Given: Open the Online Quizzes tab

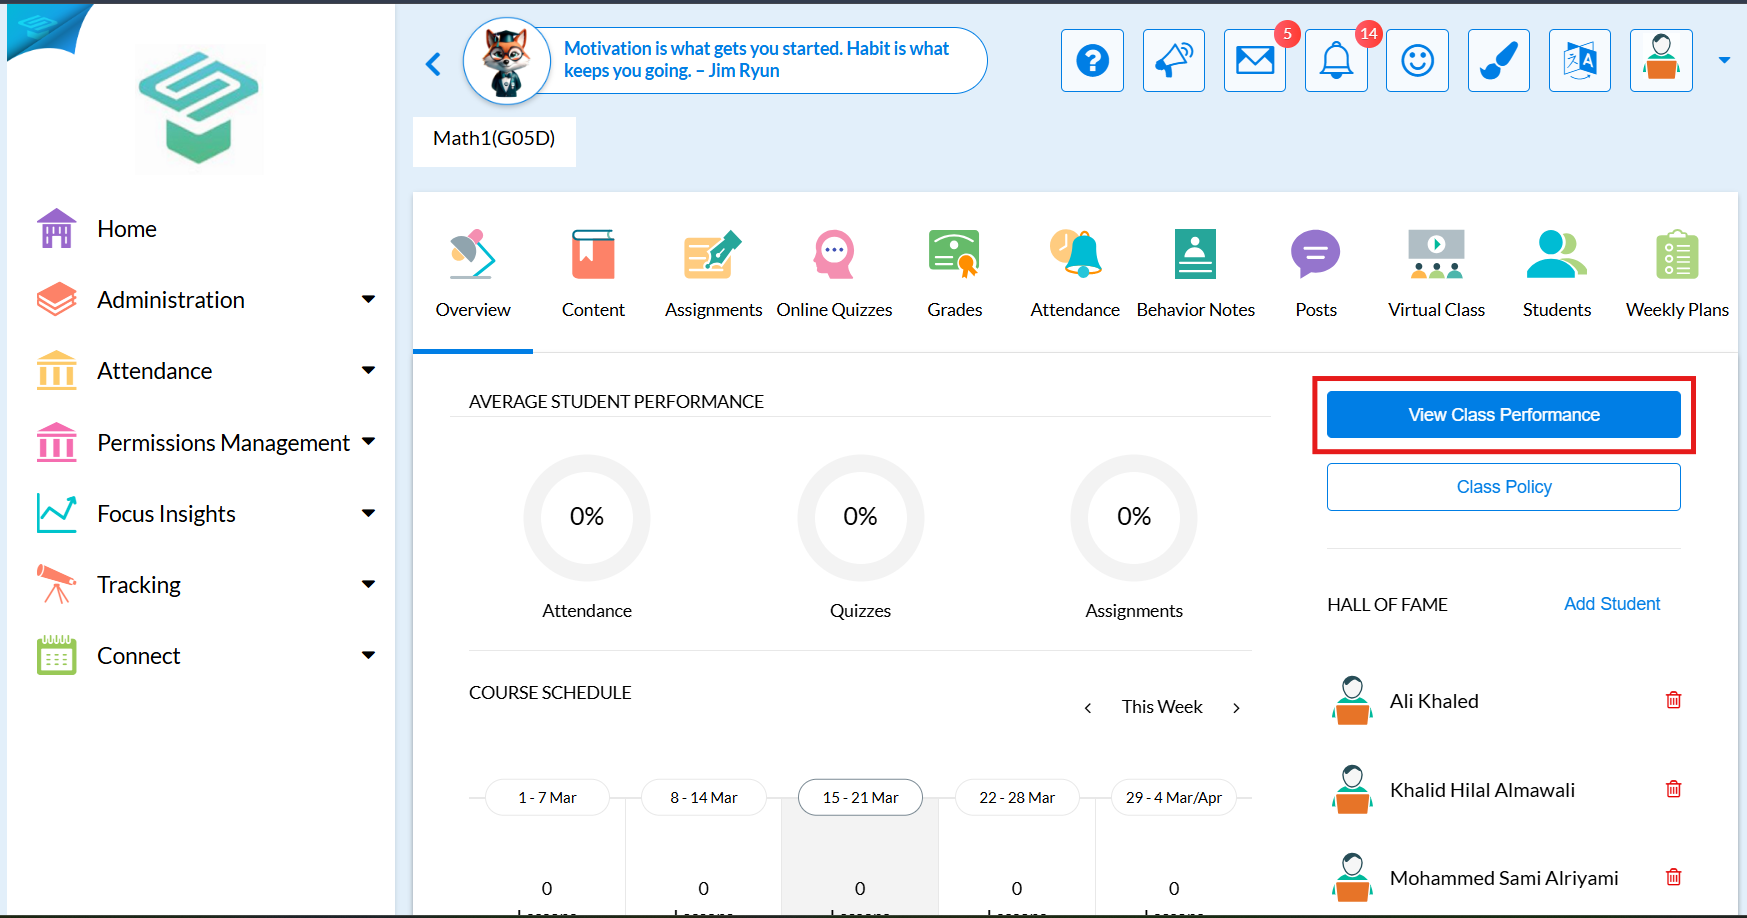Looking at the screenshot, I should [x=834, y=275].
